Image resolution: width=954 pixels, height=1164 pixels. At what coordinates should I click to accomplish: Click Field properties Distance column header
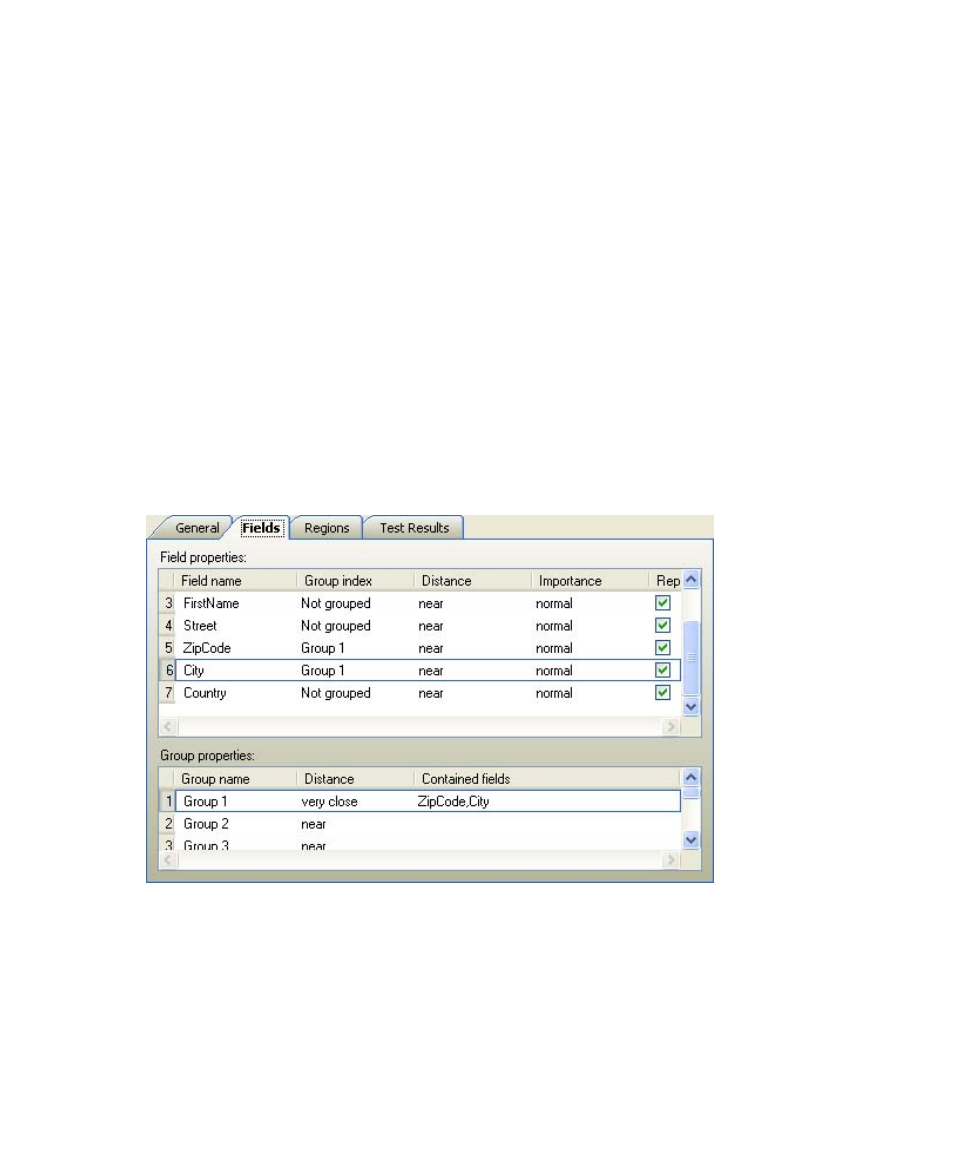pos(472,581)
